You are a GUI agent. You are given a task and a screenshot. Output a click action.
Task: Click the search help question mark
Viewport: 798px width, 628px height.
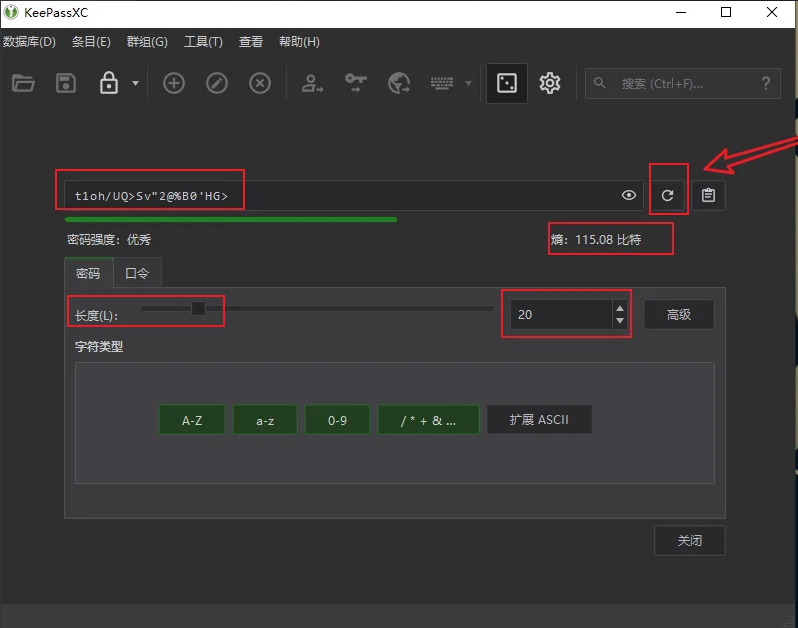click(765, 83)
